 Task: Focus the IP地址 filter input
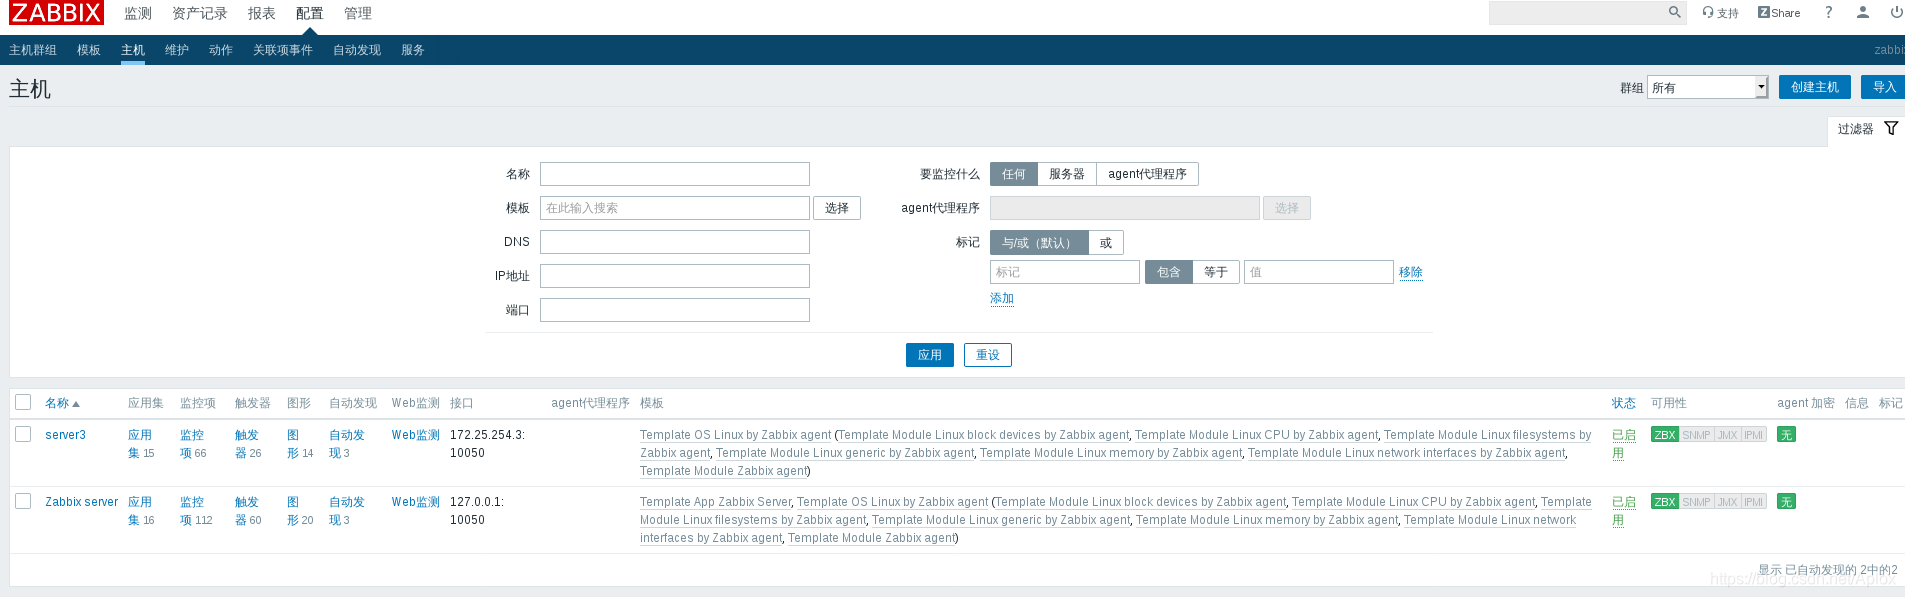point(675,276)
